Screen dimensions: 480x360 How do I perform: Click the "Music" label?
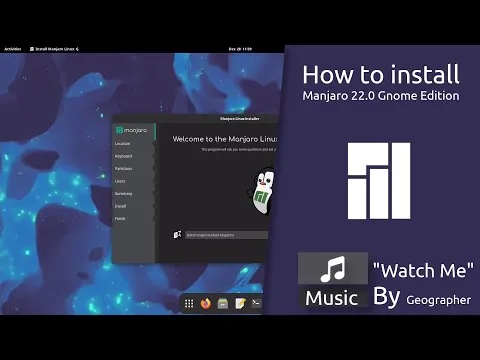[332, 298]
